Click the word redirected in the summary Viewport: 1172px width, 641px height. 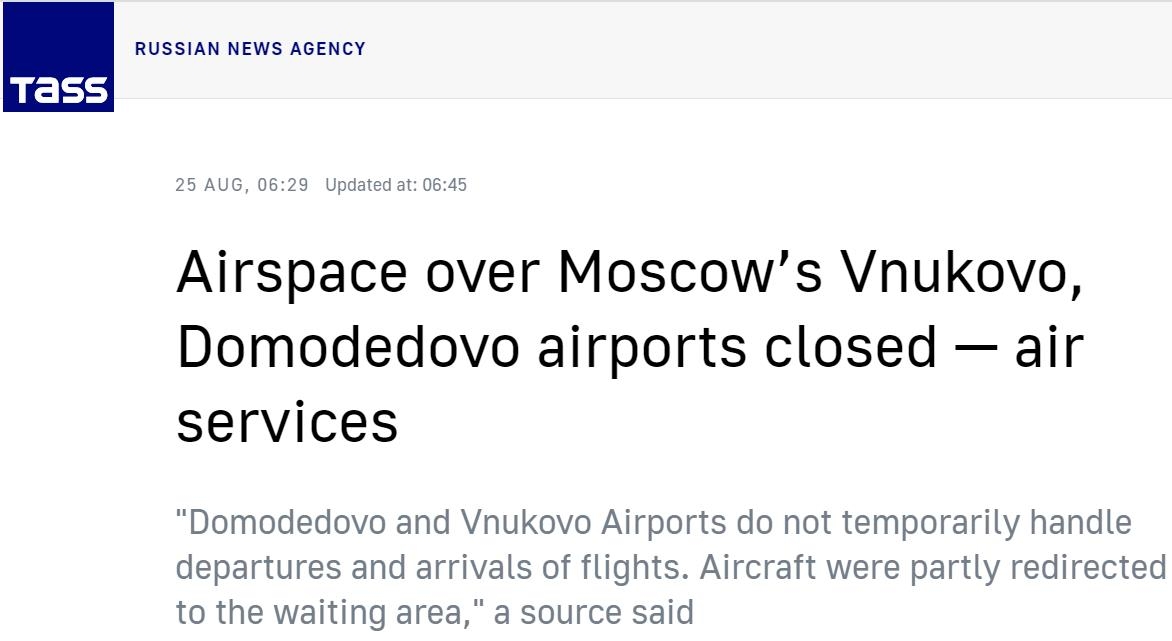pos(1088,568)
